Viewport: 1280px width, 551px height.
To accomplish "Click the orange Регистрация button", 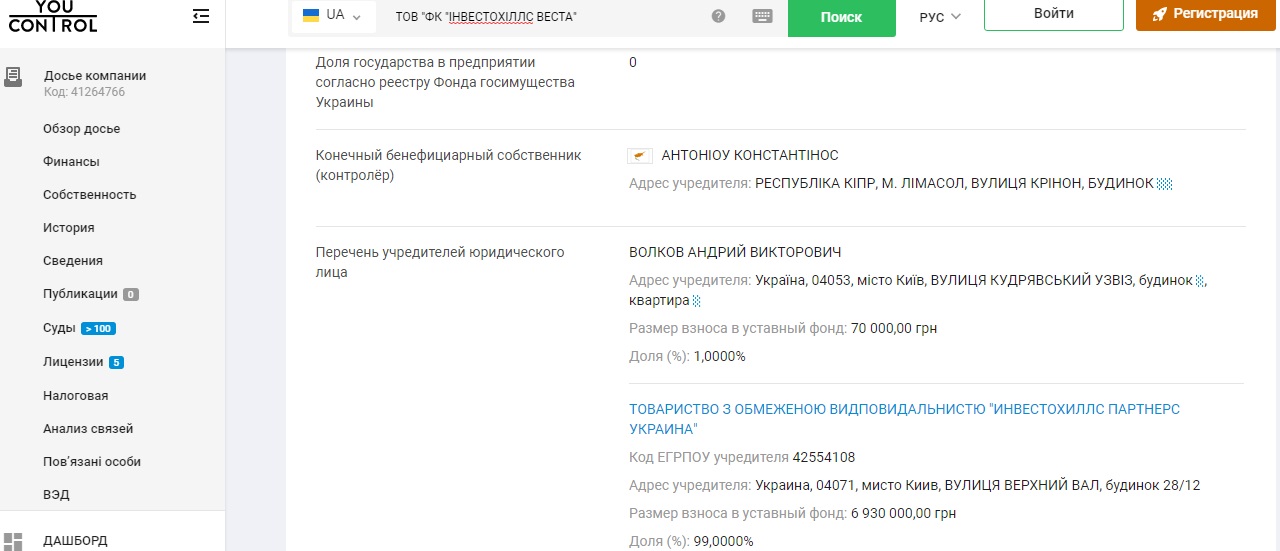I will tap(1204, 14).
